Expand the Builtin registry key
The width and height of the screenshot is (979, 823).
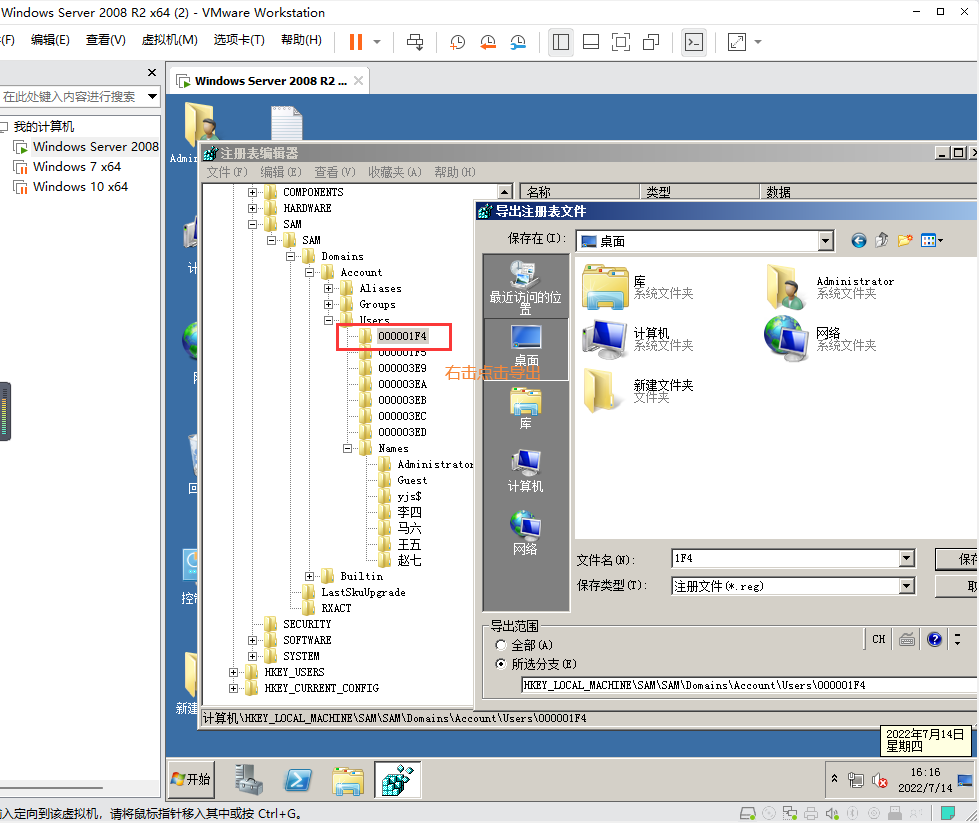click(x=310, y=576)
